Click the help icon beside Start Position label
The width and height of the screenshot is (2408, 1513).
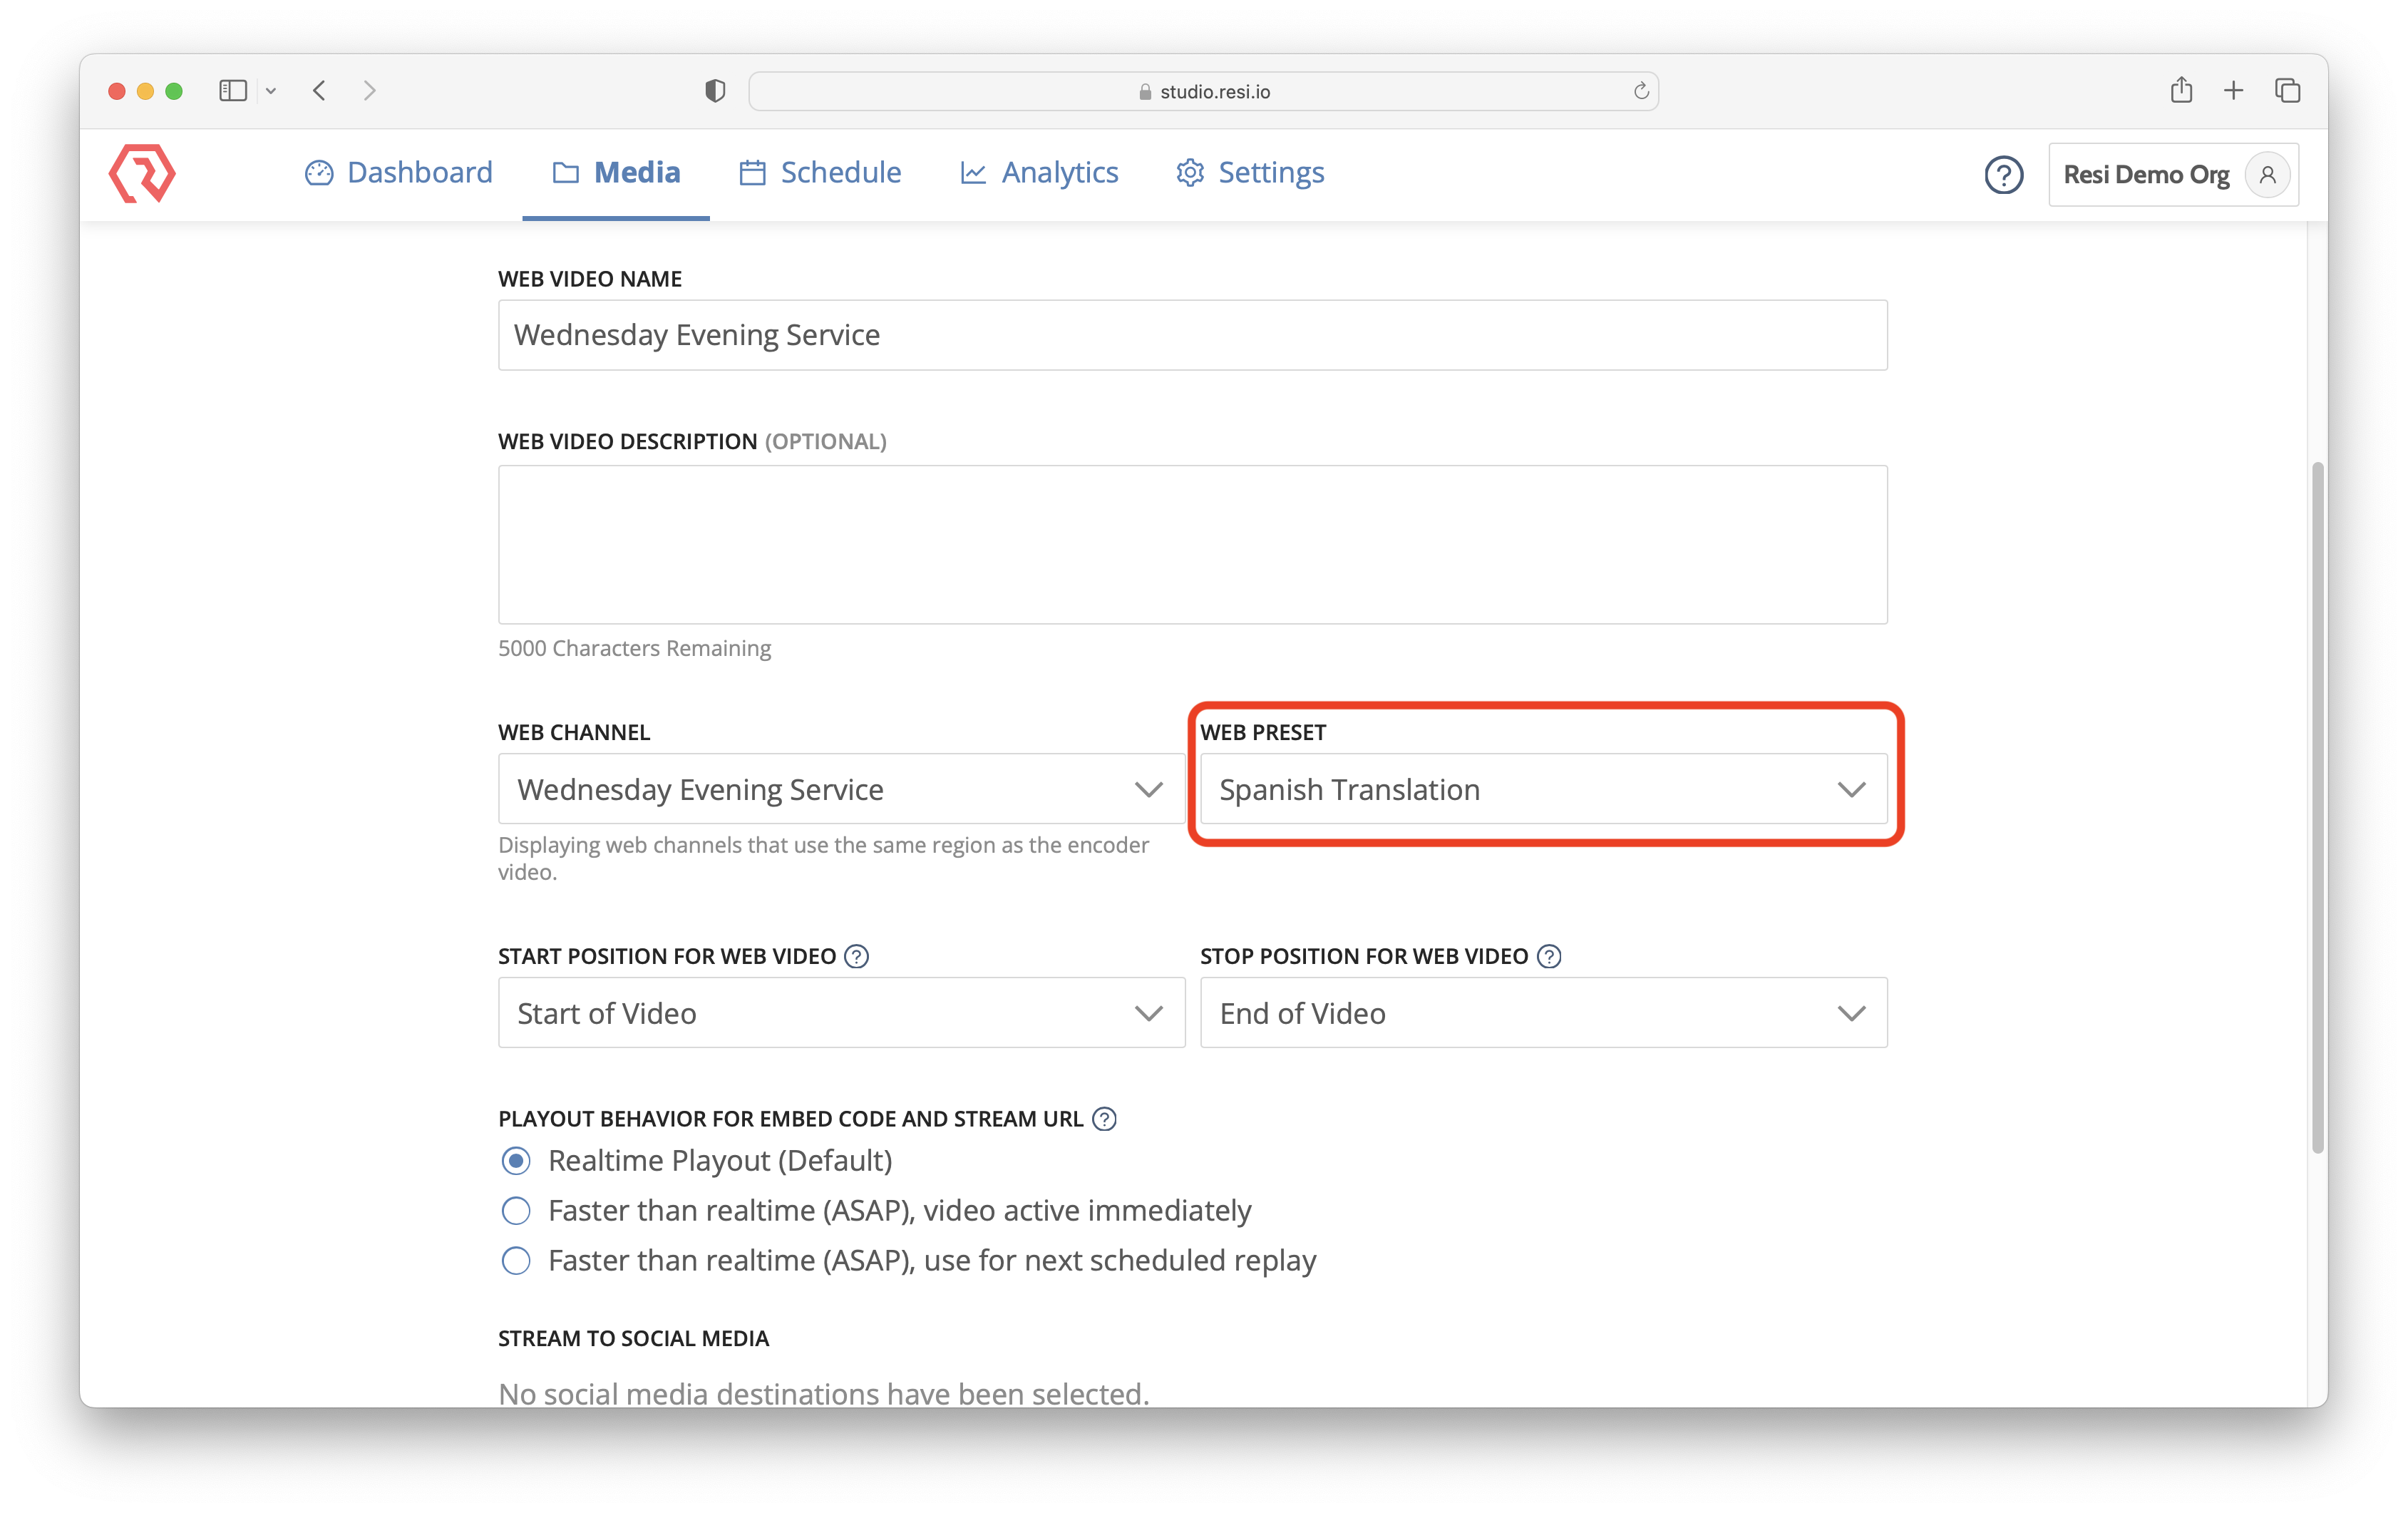pos(856,956)
